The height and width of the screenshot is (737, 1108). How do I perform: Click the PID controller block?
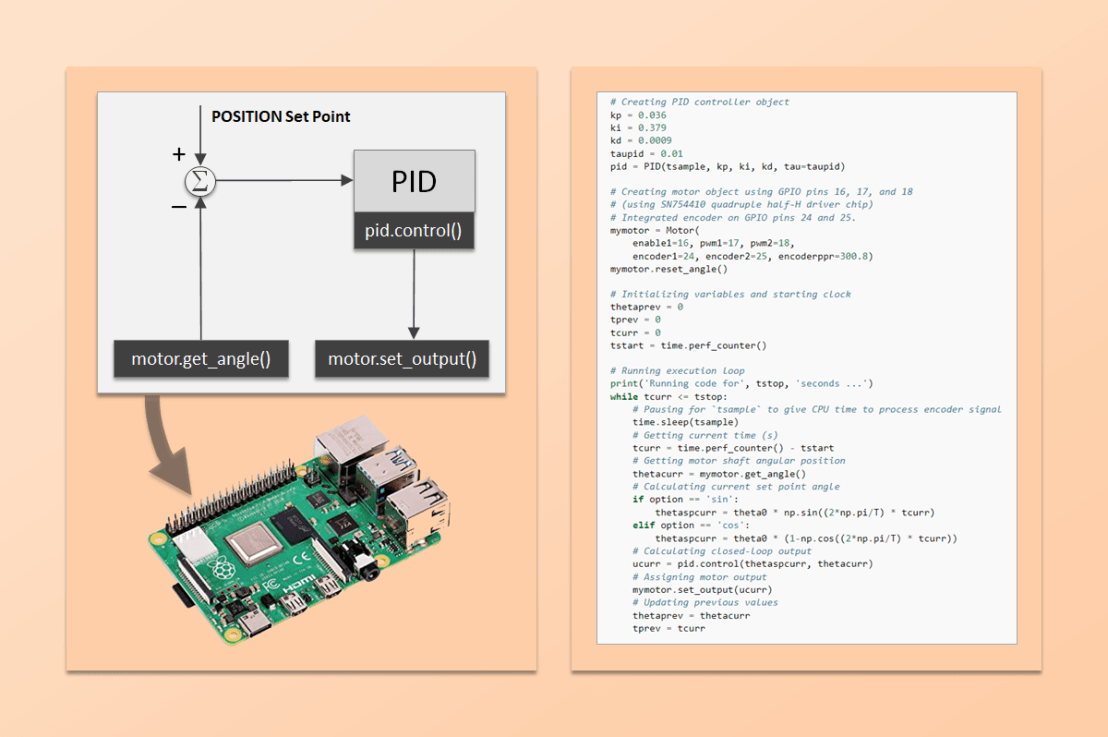coord(413,181)
